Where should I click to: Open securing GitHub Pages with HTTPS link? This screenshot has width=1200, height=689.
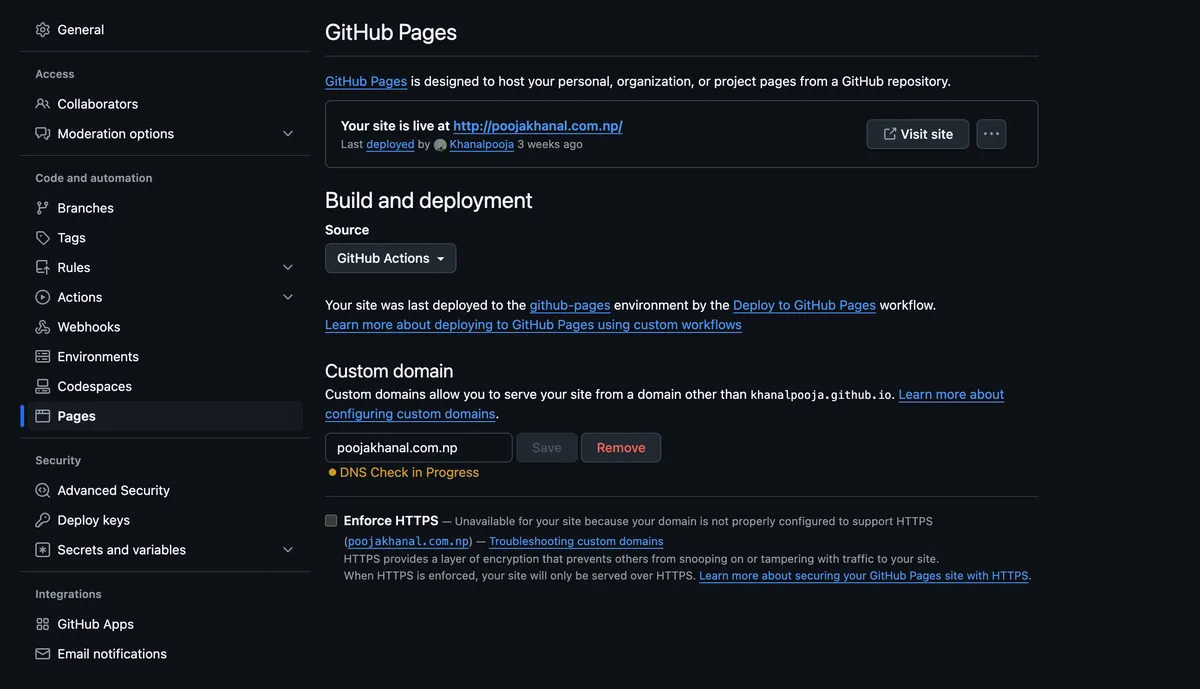tap(864, 576)
